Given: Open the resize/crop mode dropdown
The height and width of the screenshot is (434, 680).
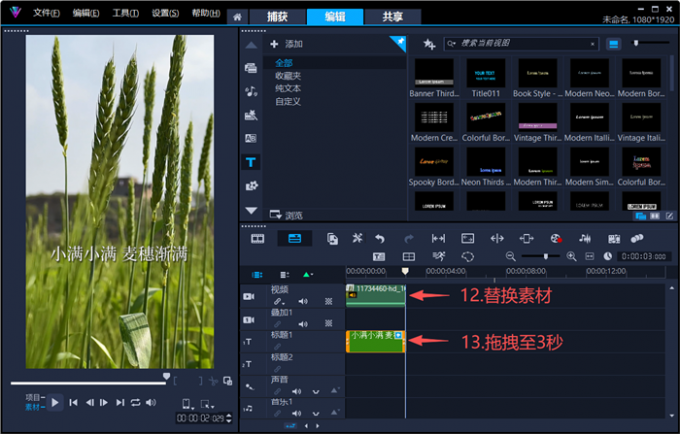Looking at the screenshot, I should tap(207, 405).
